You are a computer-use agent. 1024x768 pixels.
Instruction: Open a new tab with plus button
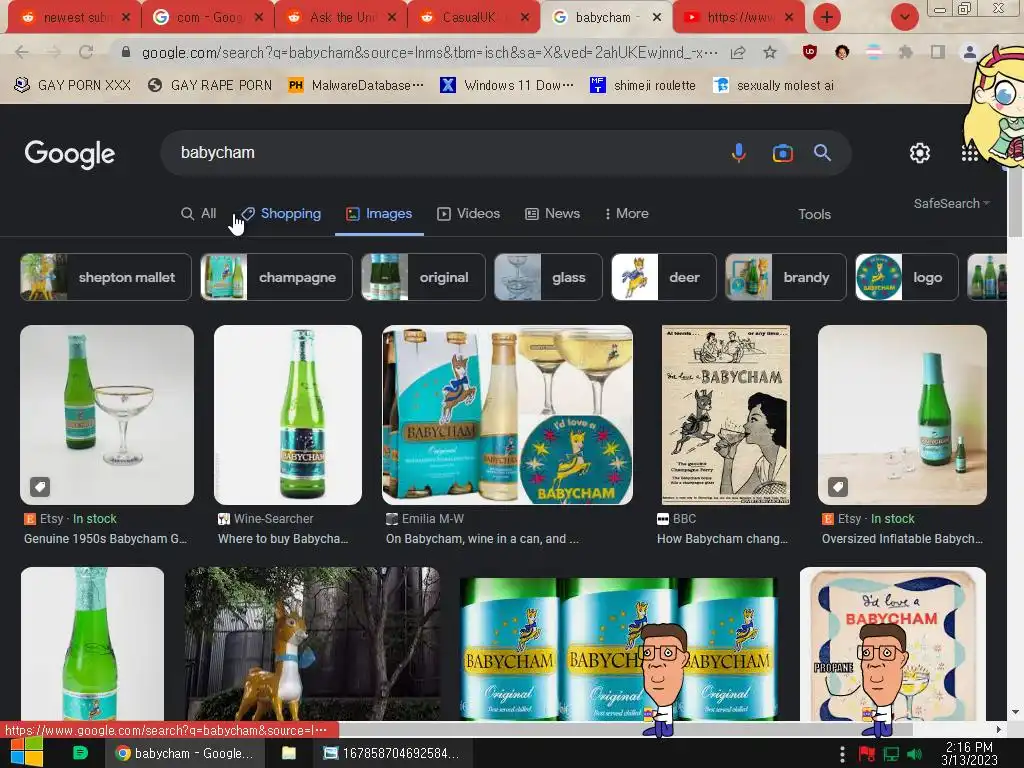(x=827, y=17)
